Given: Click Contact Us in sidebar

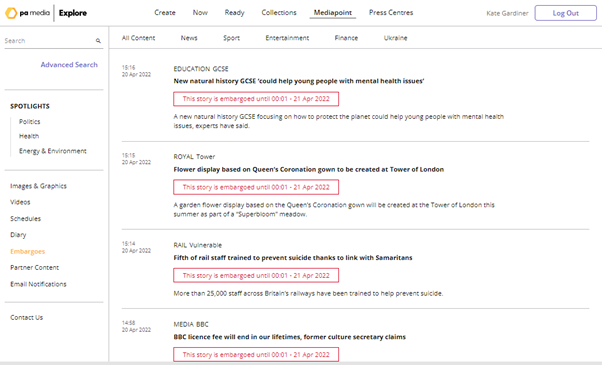Looking at the screenshot, I should coord(26,317).
